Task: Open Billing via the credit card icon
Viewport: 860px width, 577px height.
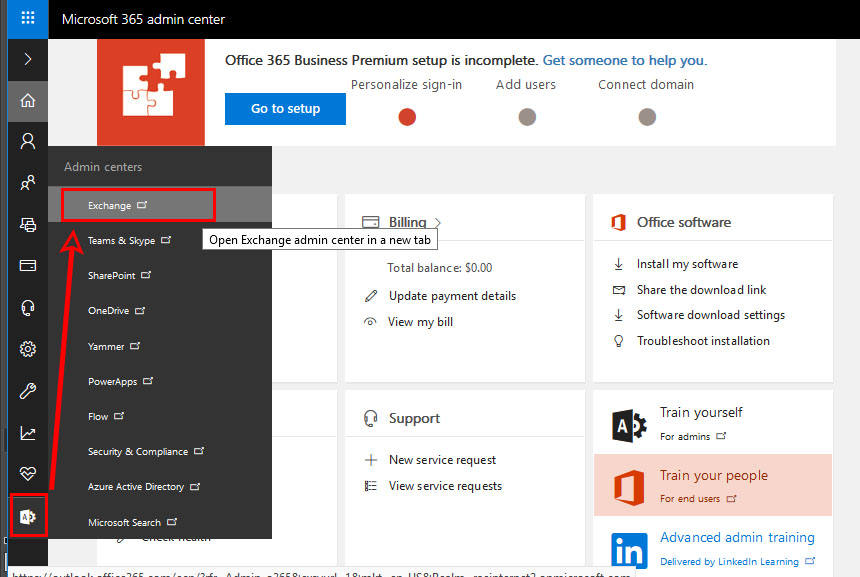Action: tap(27, 265)
